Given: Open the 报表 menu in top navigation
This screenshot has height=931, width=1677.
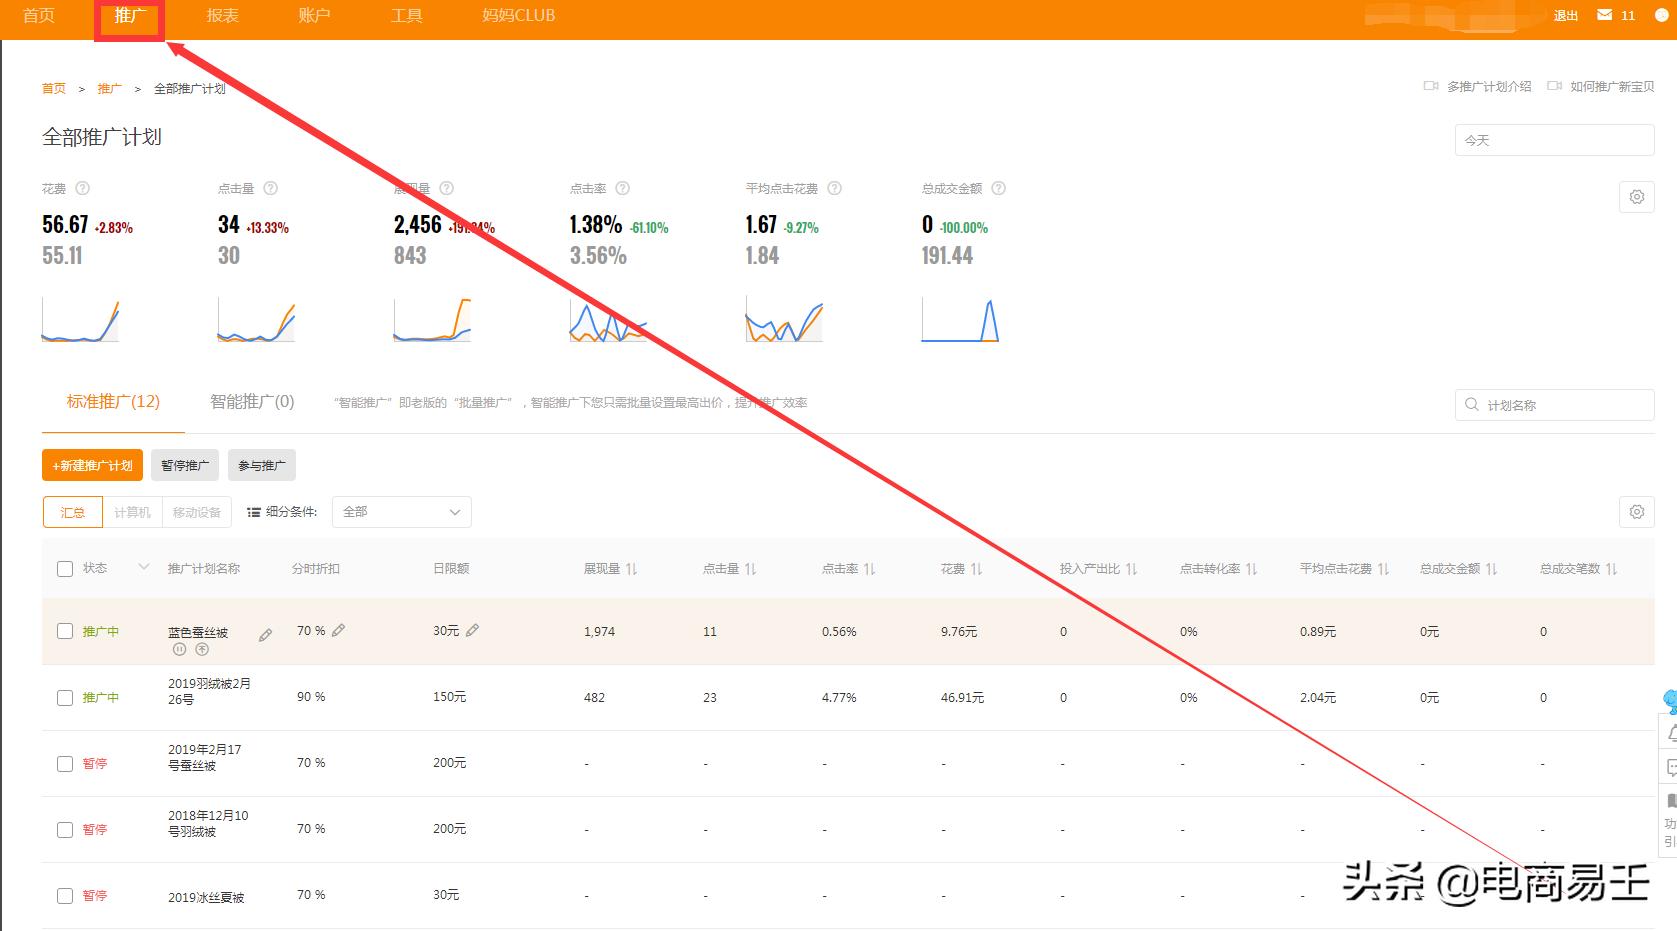Looking at the screenshot, I should click(x=222, y=16).
